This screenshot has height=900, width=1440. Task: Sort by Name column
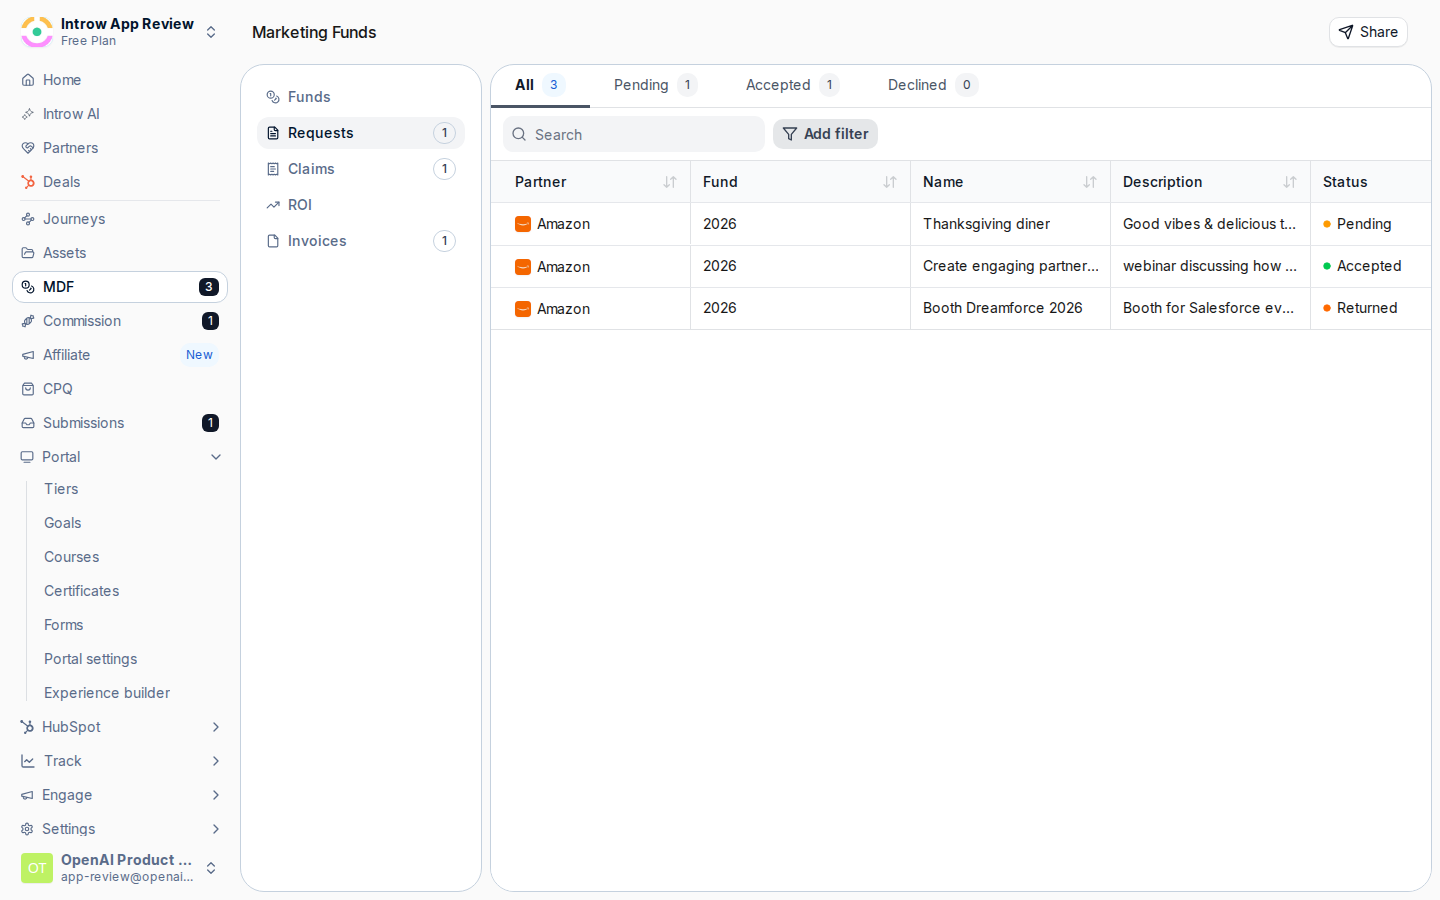[1090, 182]
